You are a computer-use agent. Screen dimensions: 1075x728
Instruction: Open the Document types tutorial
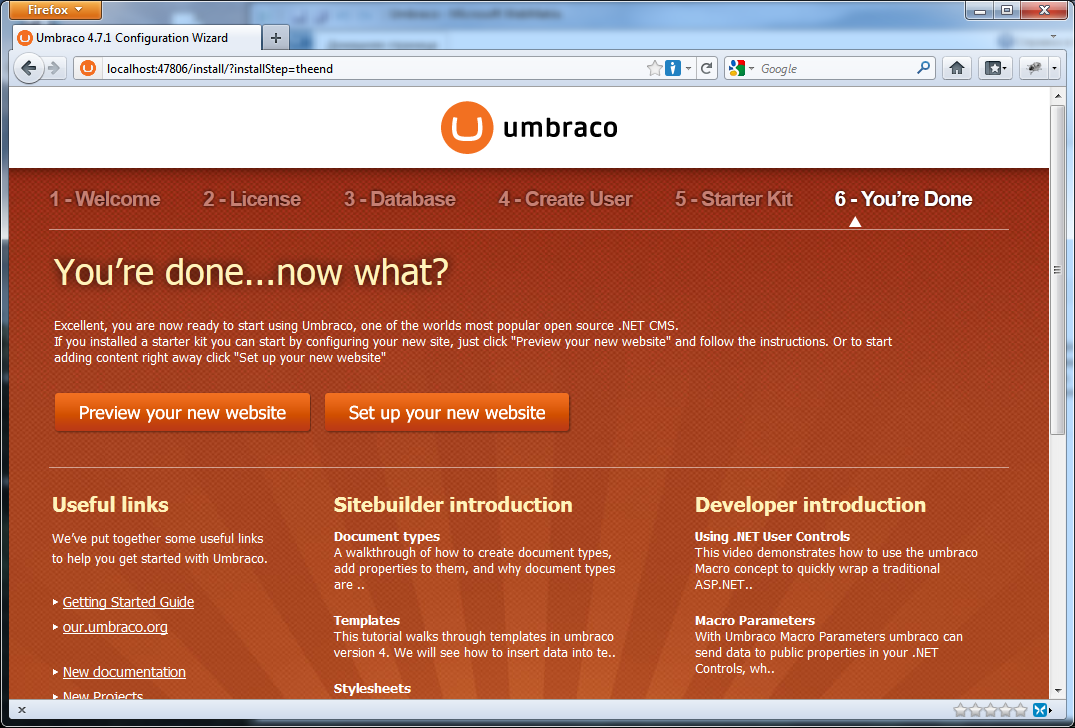pos(387,537)
